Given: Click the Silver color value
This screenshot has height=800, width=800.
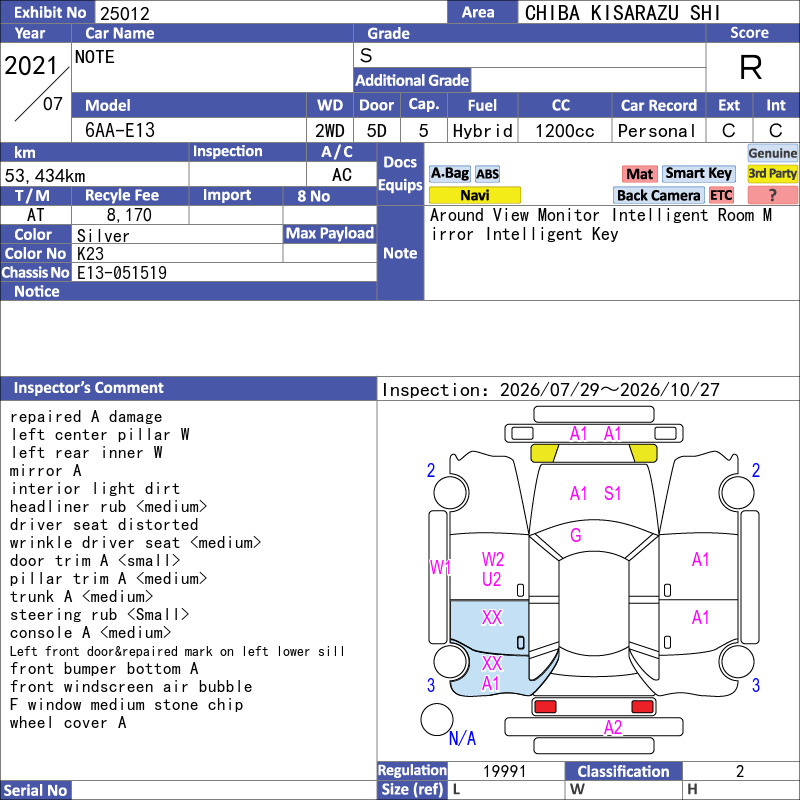Looking at the screenshot, I should [x=103, y=236].
